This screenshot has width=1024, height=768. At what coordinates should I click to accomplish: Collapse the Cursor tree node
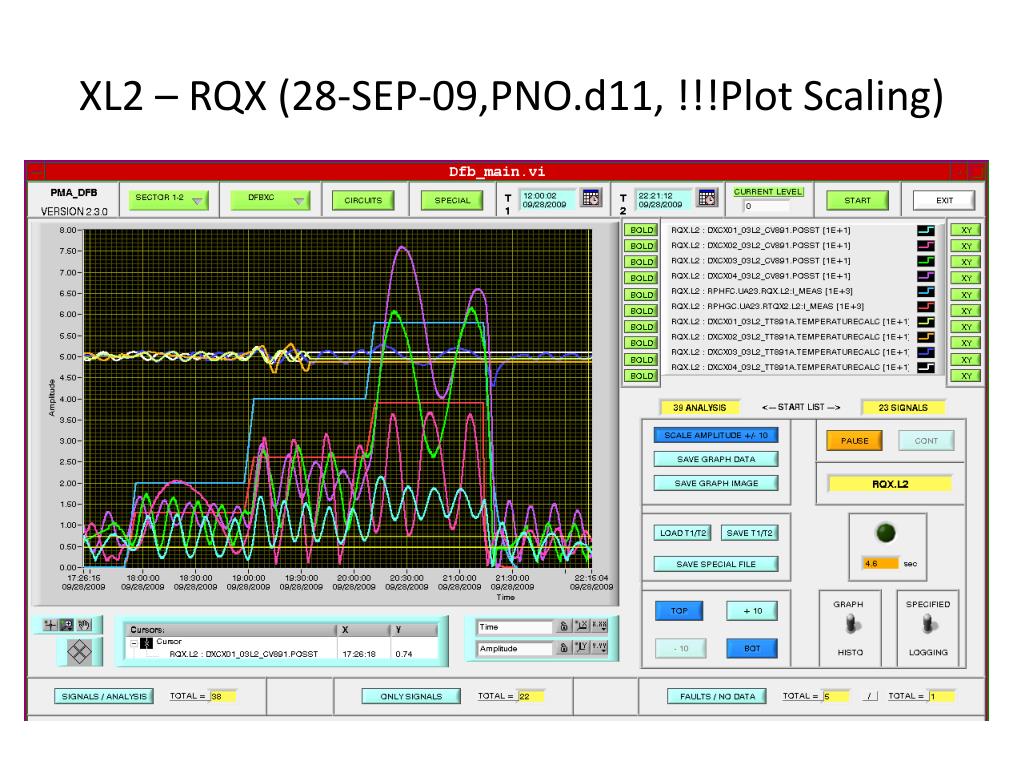[x=134, y=643]
